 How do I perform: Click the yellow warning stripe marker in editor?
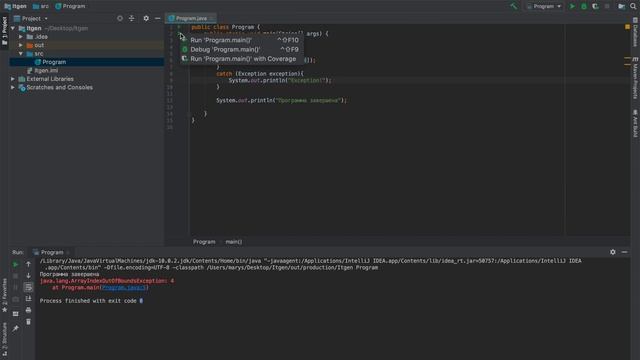627,58
